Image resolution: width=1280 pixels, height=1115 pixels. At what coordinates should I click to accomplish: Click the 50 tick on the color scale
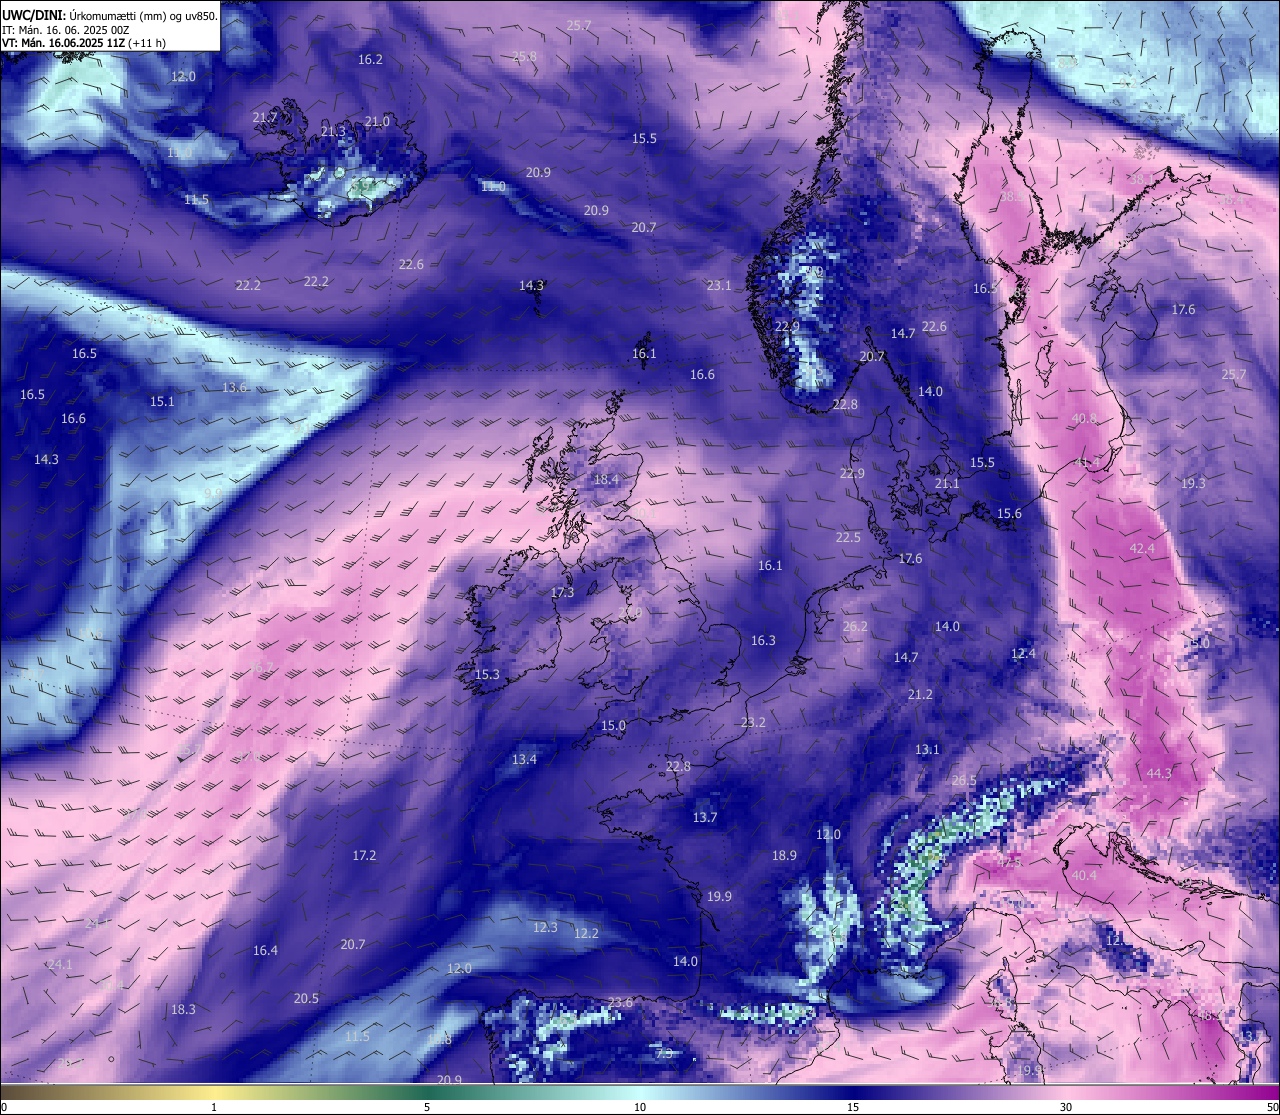click(x=1272, y=1107)
